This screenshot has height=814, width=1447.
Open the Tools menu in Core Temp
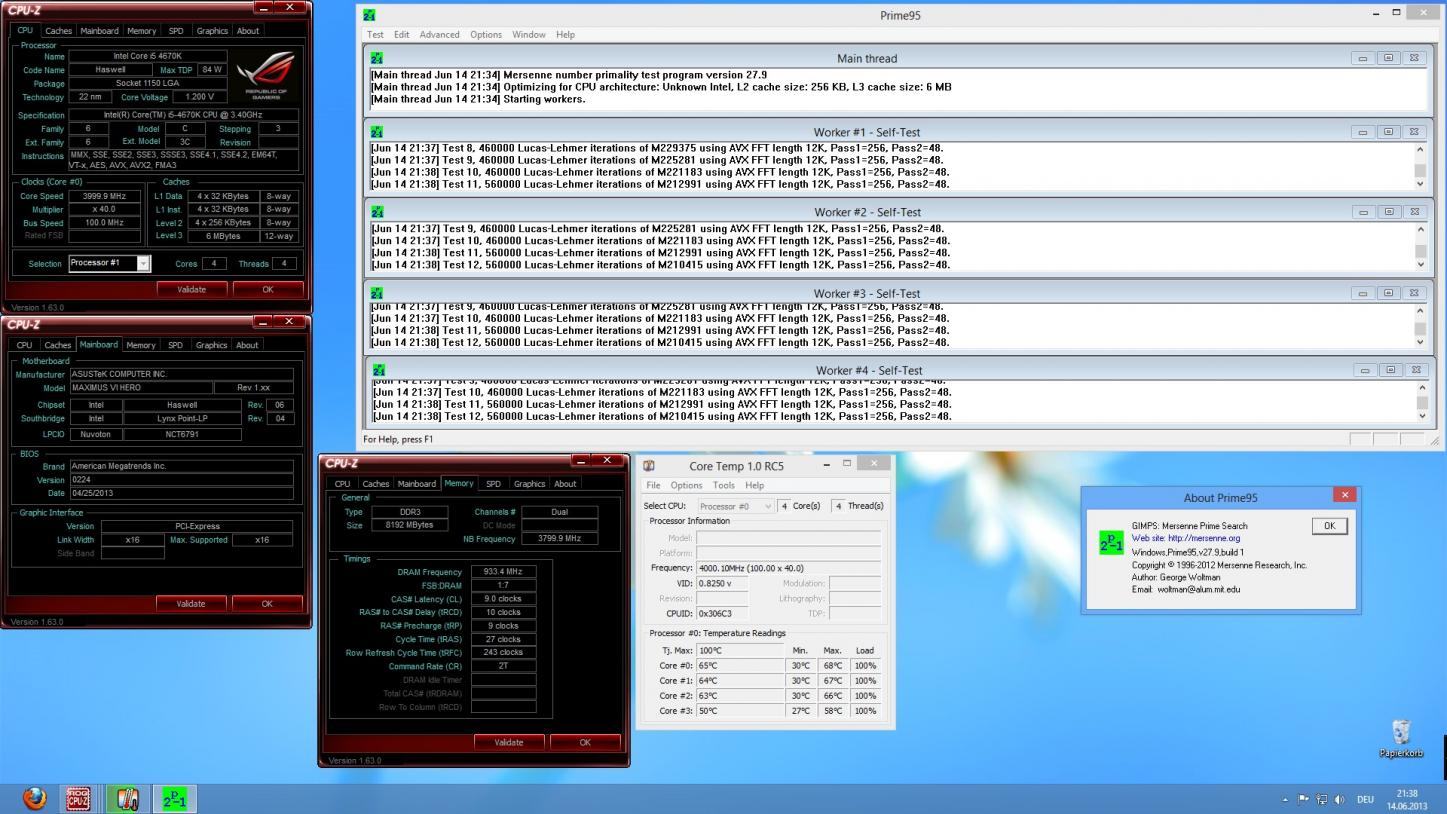pyautogui.click(x=724, y=485)
